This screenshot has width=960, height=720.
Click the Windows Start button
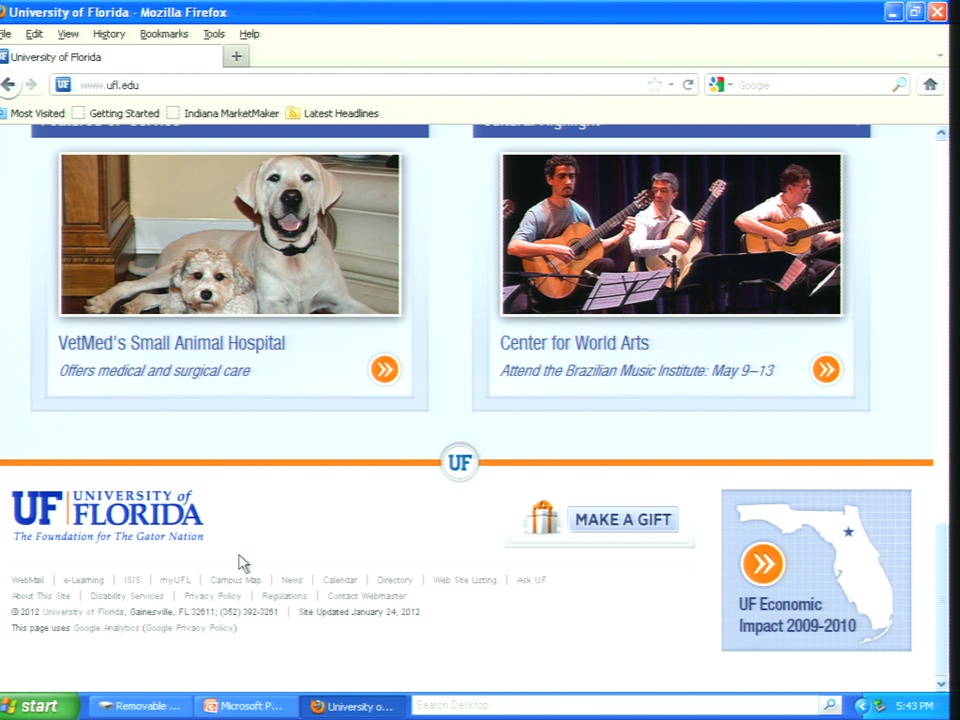39,706
